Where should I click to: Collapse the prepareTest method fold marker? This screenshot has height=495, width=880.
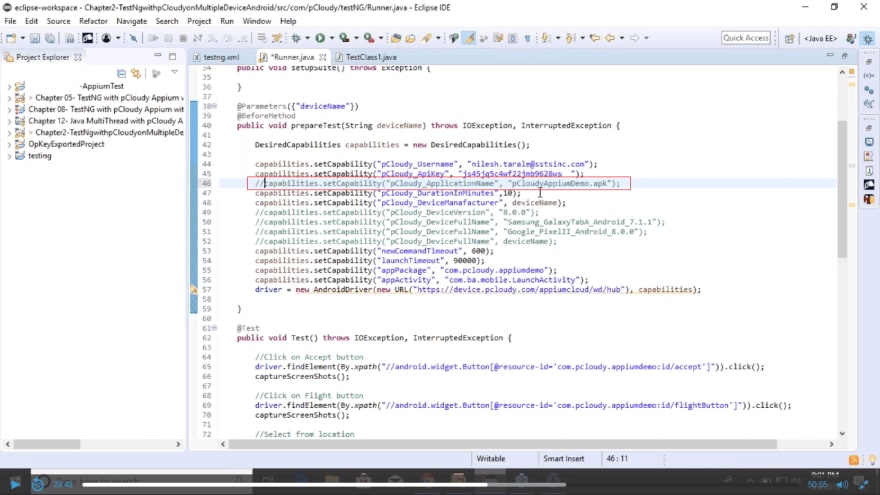[214, 106]
